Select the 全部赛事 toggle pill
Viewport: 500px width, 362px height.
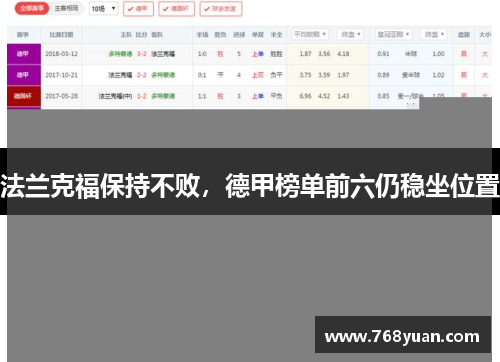point(32,8)
